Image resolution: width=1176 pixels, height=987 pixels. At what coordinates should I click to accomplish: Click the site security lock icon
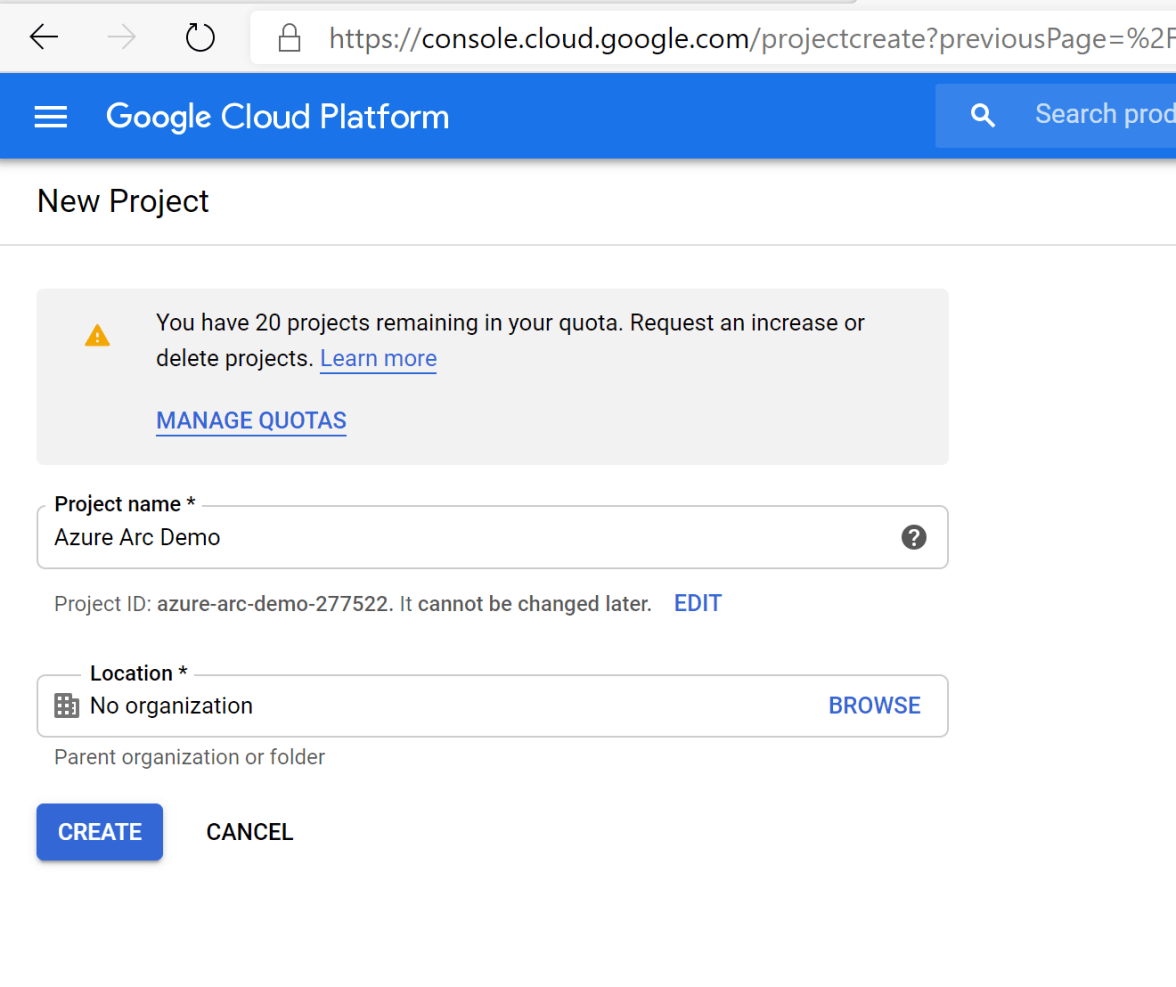[x=289, y=39]
